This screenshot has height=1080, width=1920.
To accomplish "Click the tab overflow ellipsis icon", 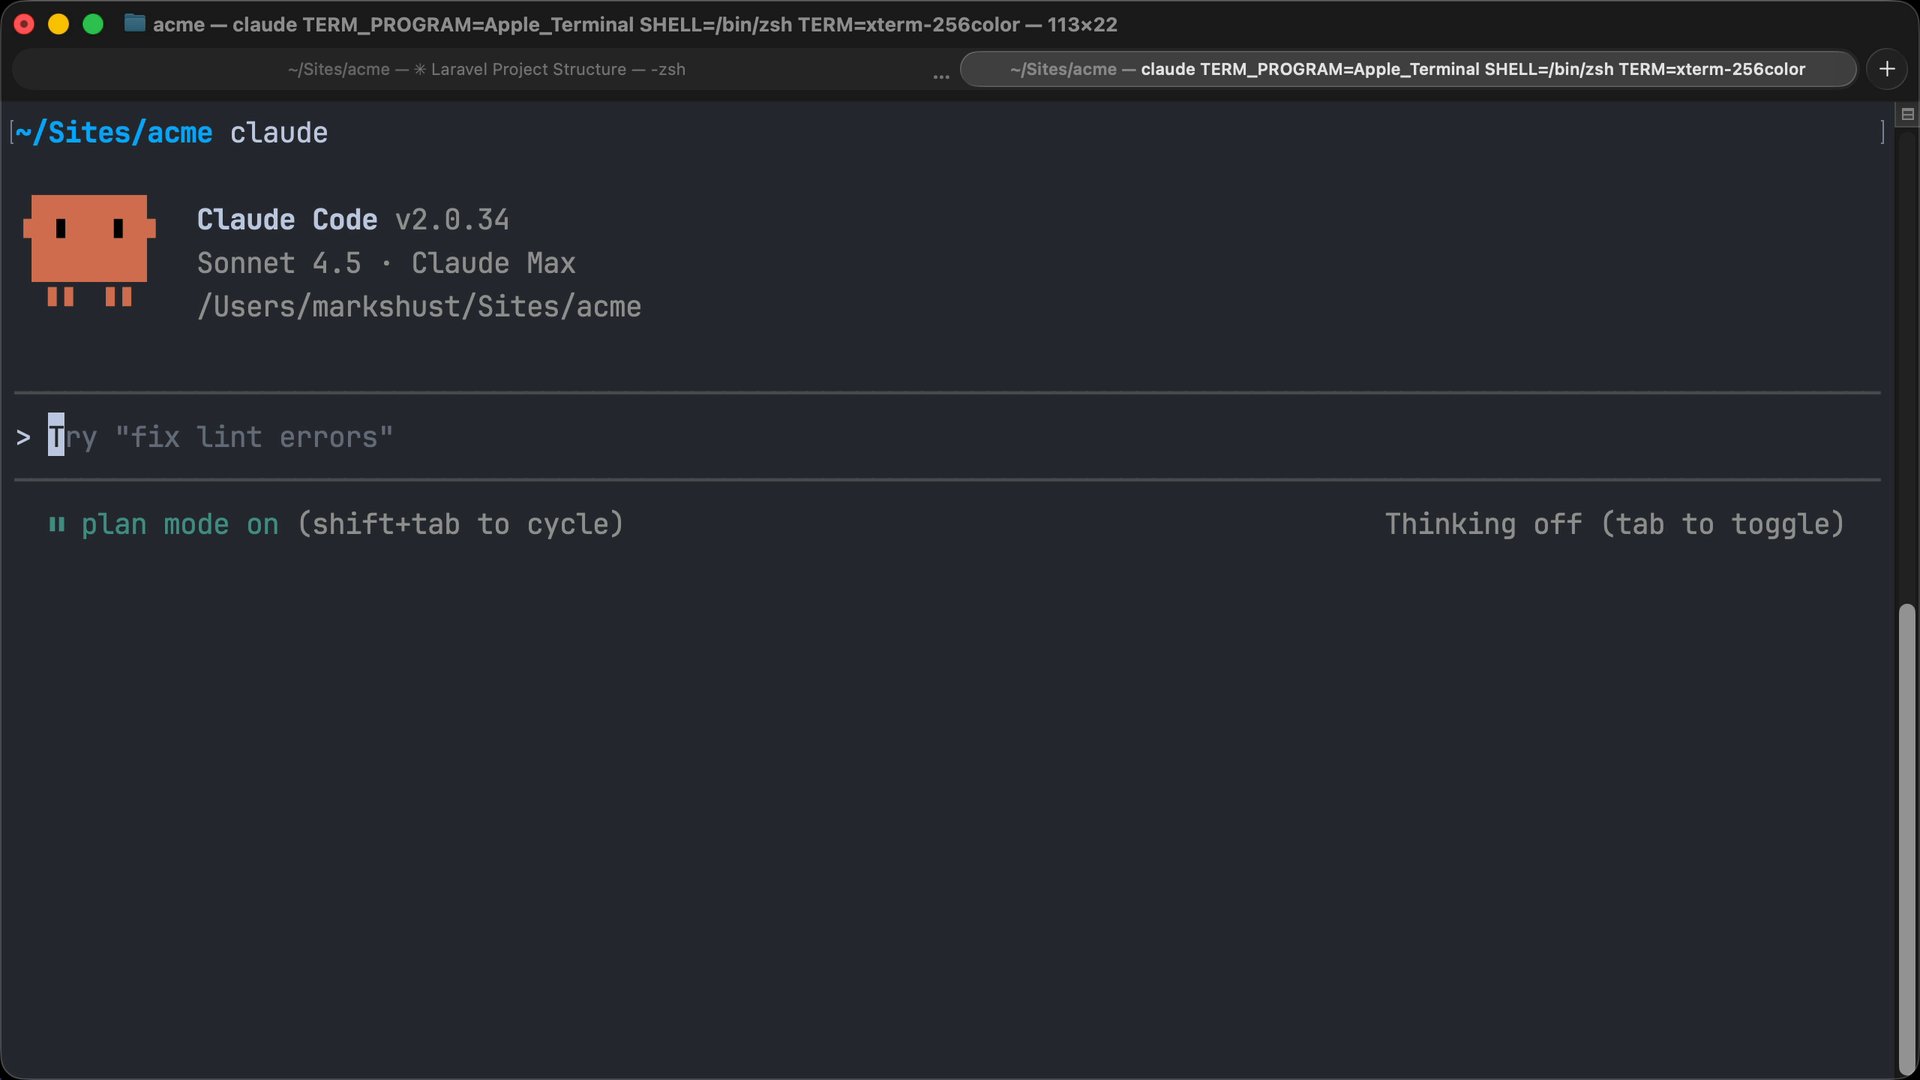I will (941, 76).
